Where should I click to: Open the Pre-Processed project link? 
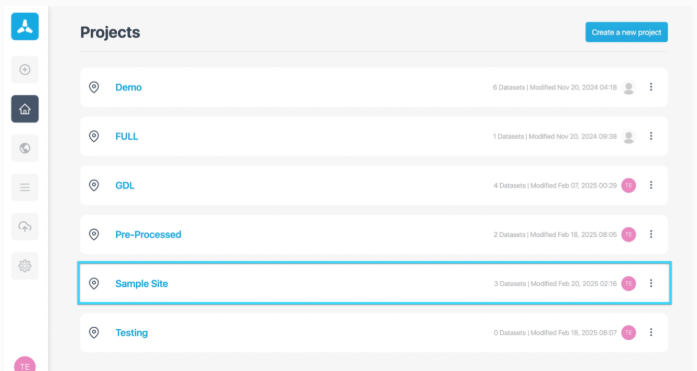(x=148, y=235)
